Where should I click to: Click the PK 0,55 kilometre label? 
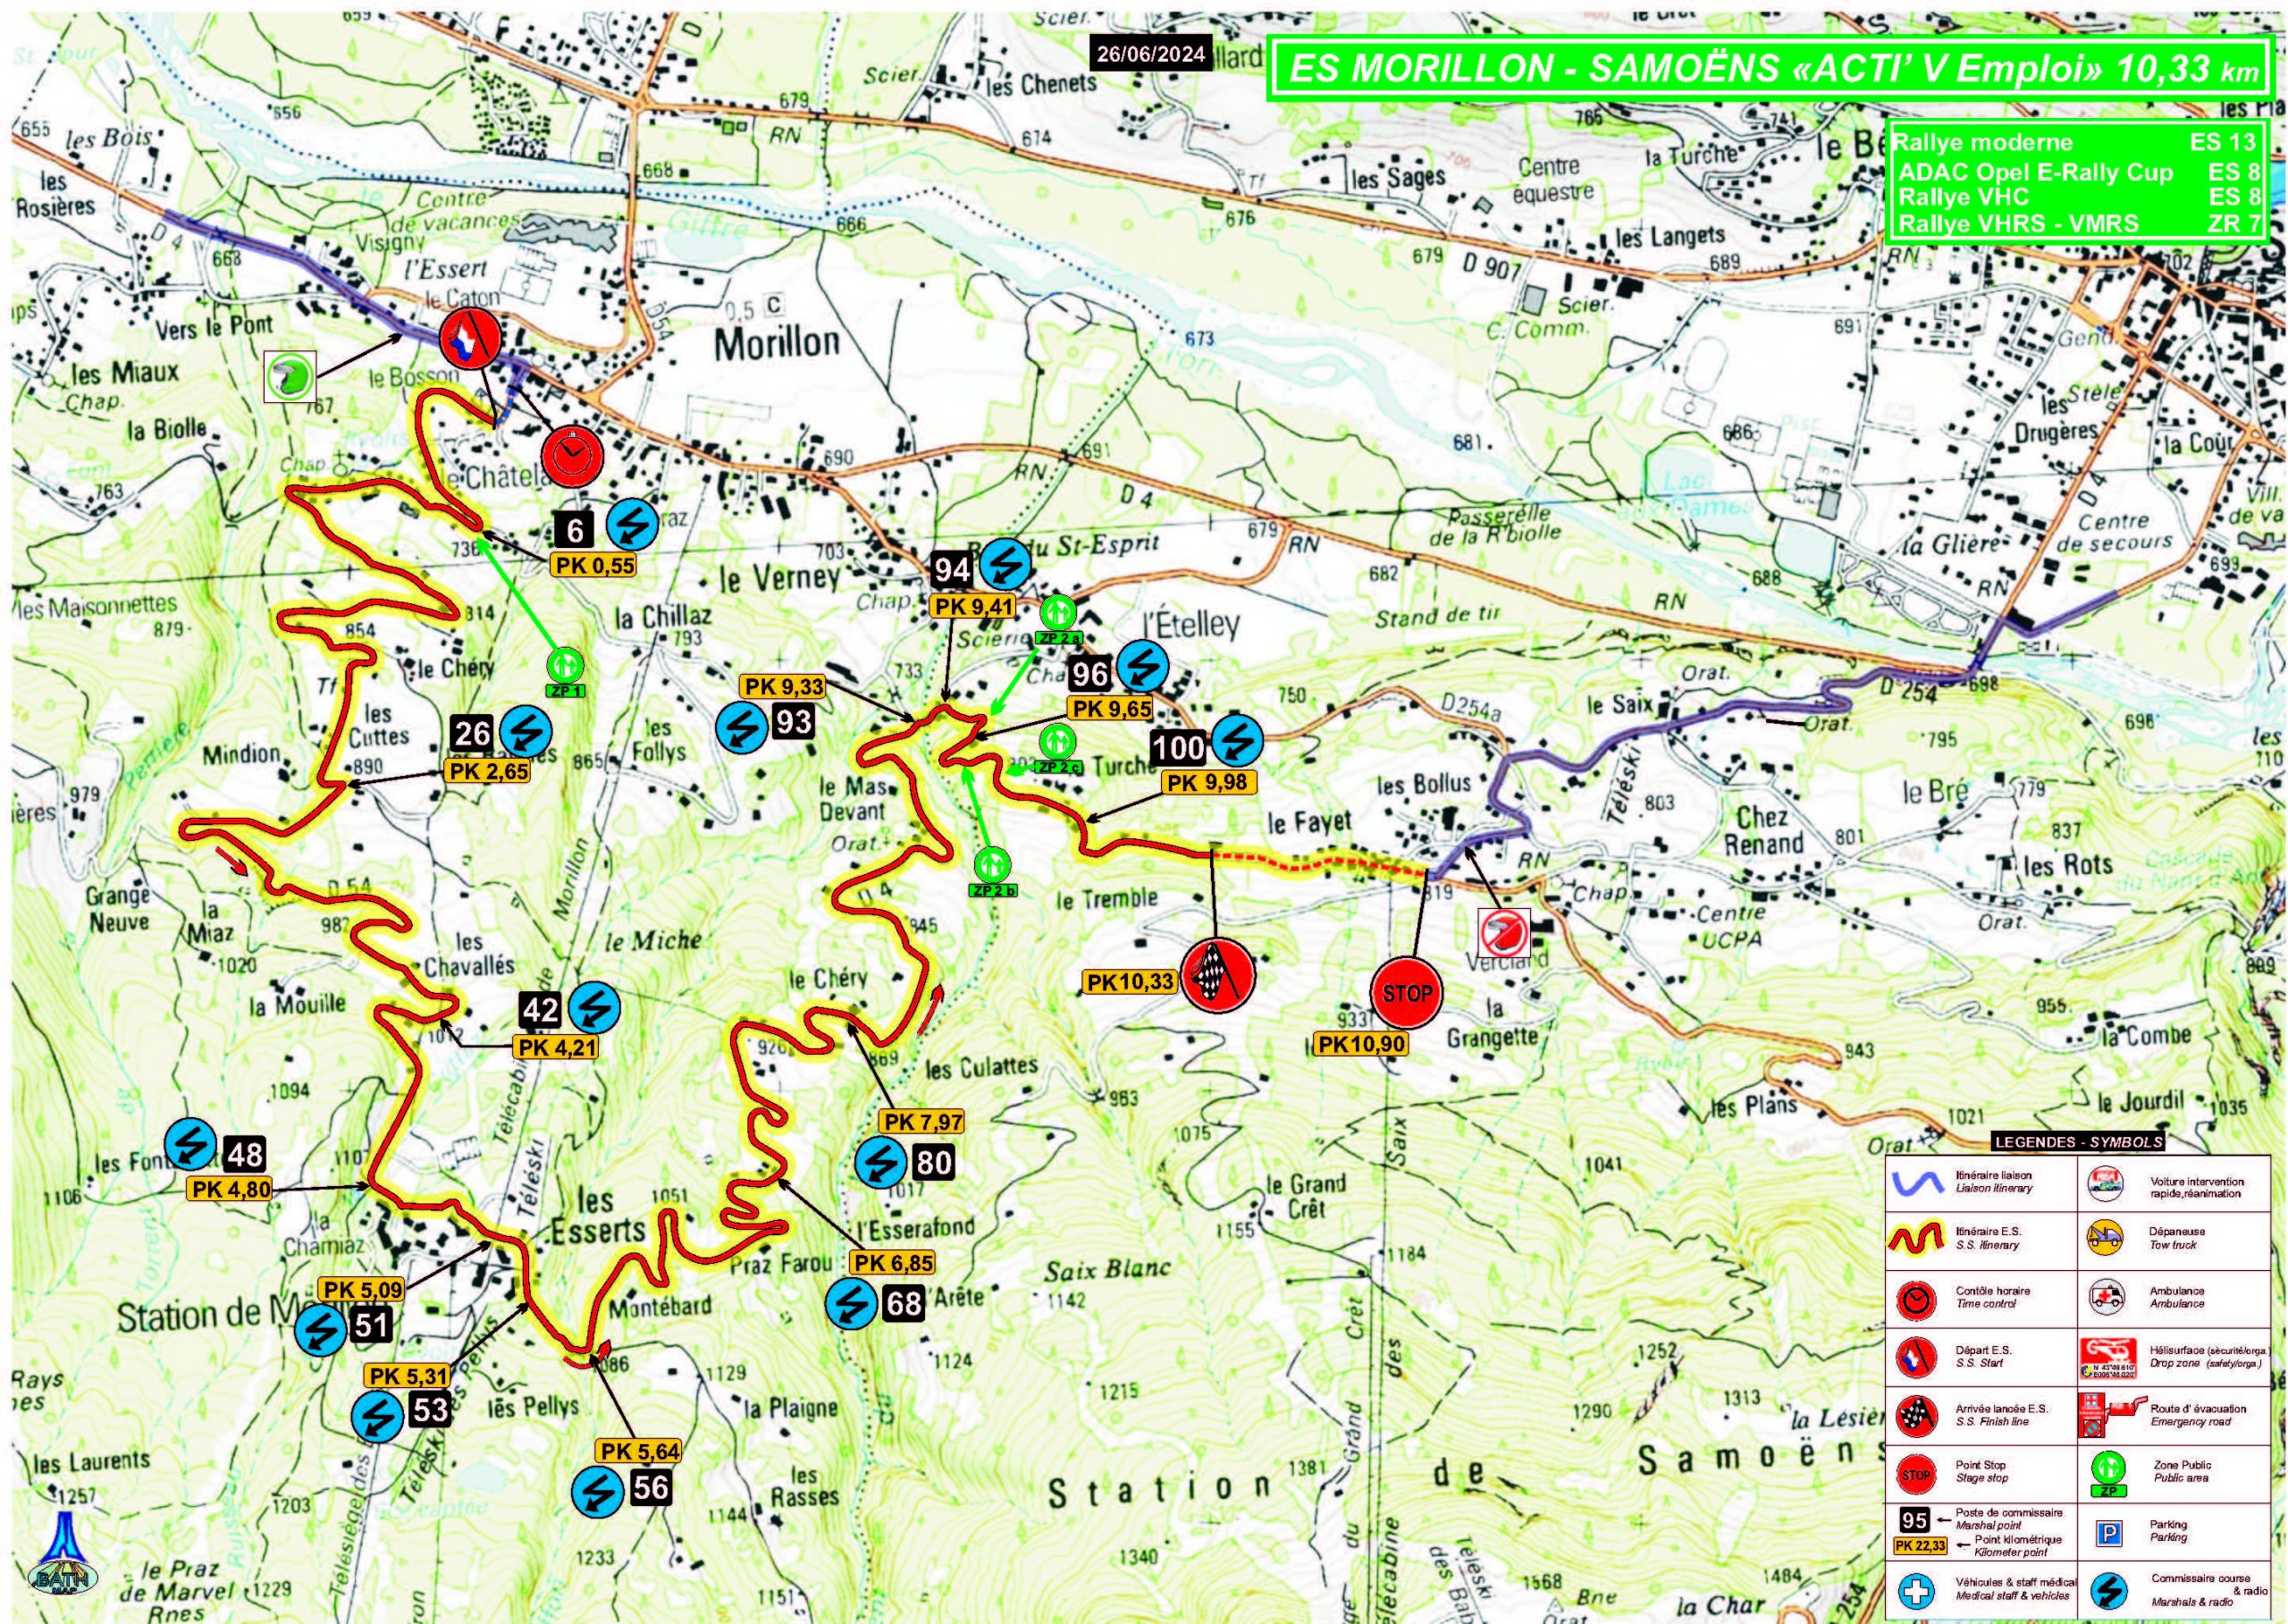click(595, 565)
